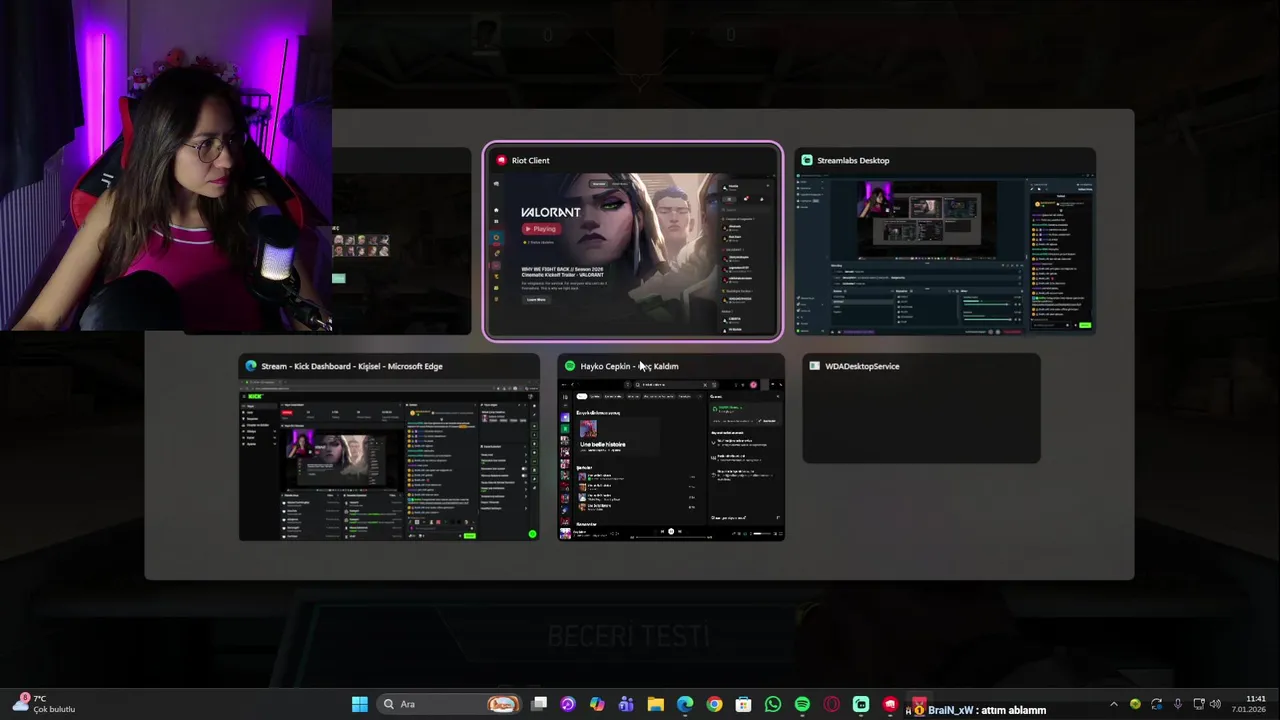
Task: Switch to the Streamlabs Desktop window thumbnail
Action: (x=945, y=242)
